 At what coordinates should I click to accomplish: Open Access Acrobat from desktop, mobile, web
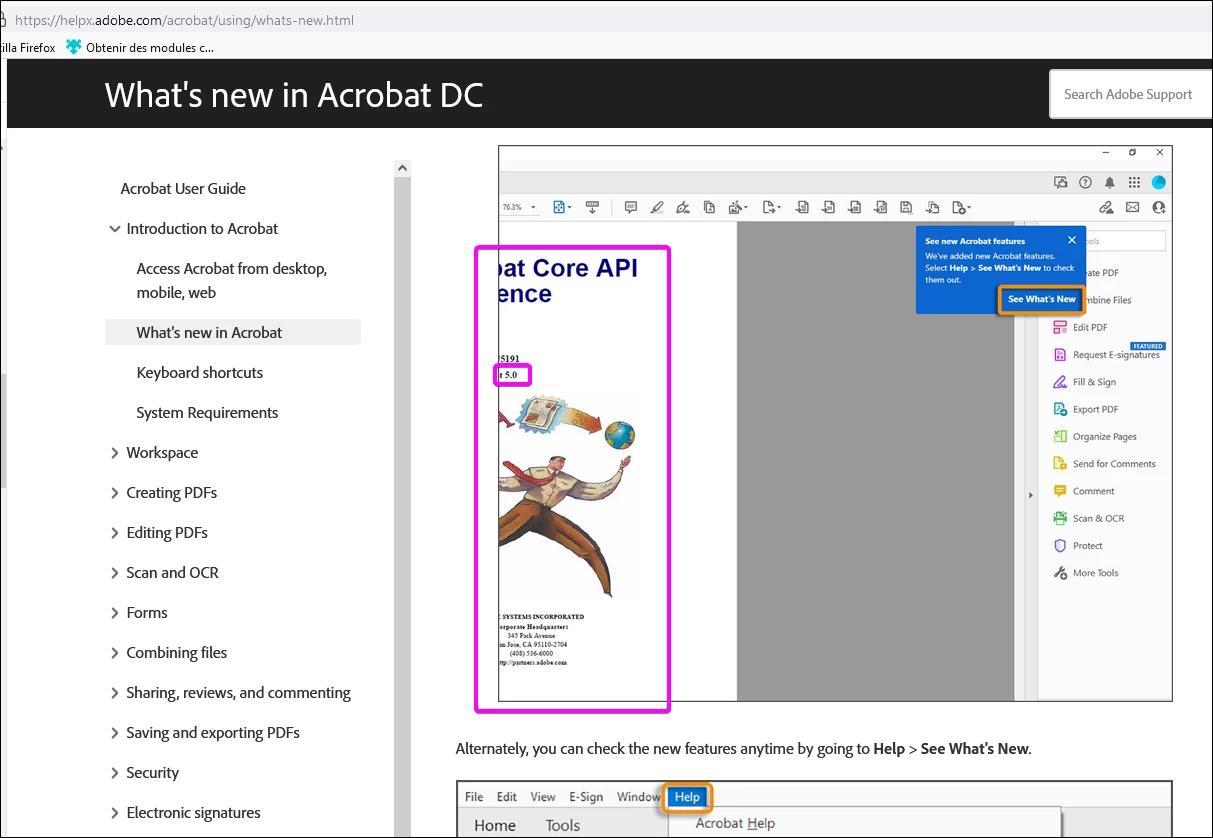tap(232, 280)
